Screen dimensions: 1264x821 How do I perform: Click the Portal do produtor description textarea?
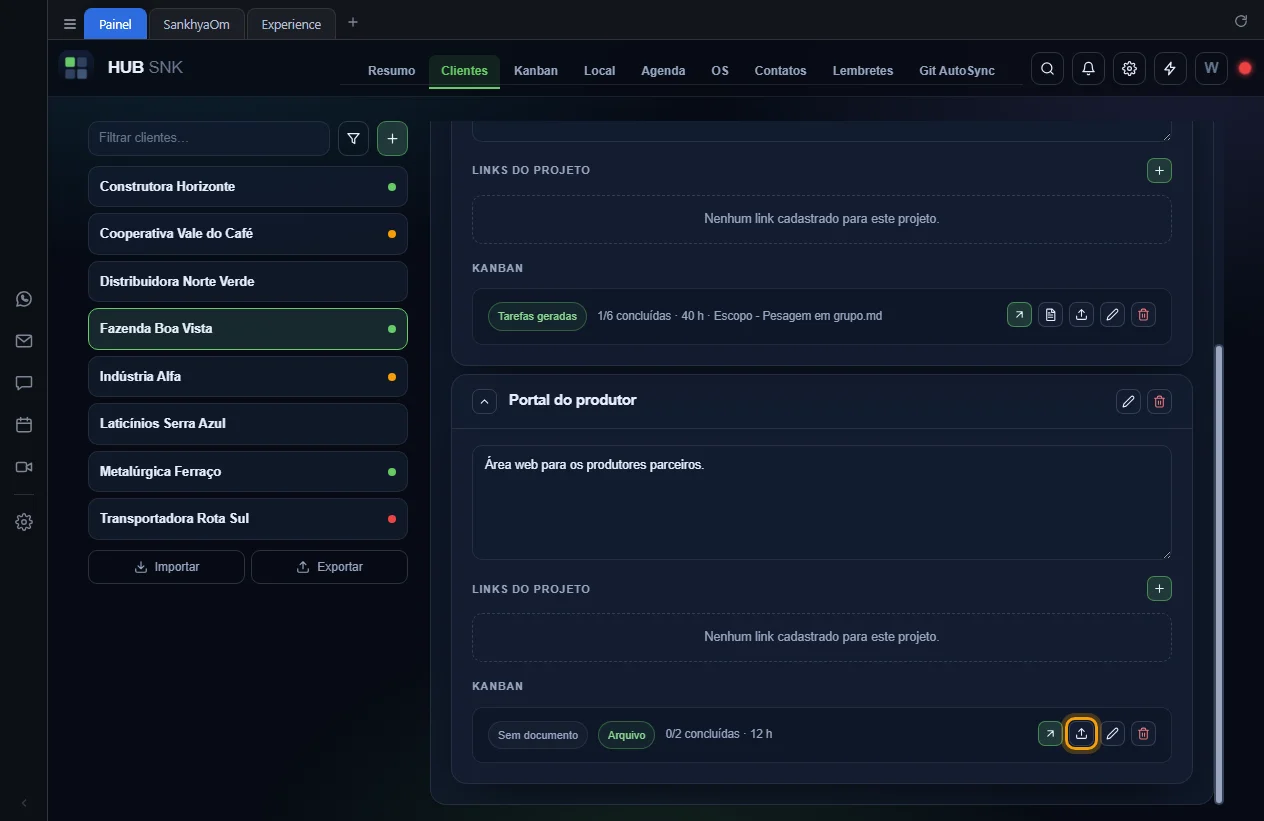coord(821,502)
